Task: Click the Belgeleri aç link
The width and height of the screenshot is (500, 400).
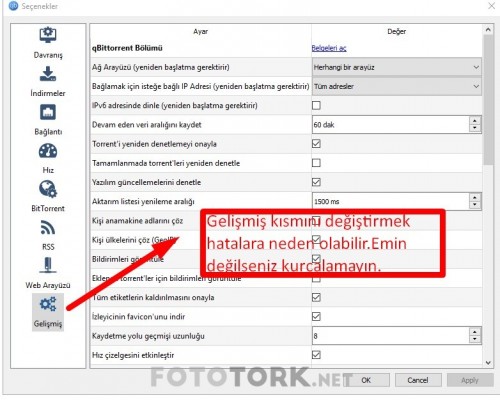Action: click(329, 48)
